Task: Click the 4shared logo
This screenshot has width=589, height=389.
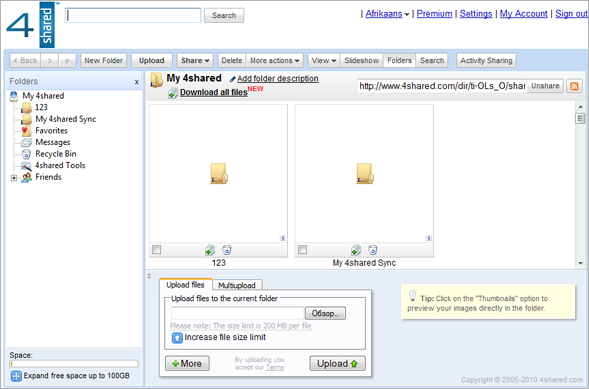Action: click(32, 25)
